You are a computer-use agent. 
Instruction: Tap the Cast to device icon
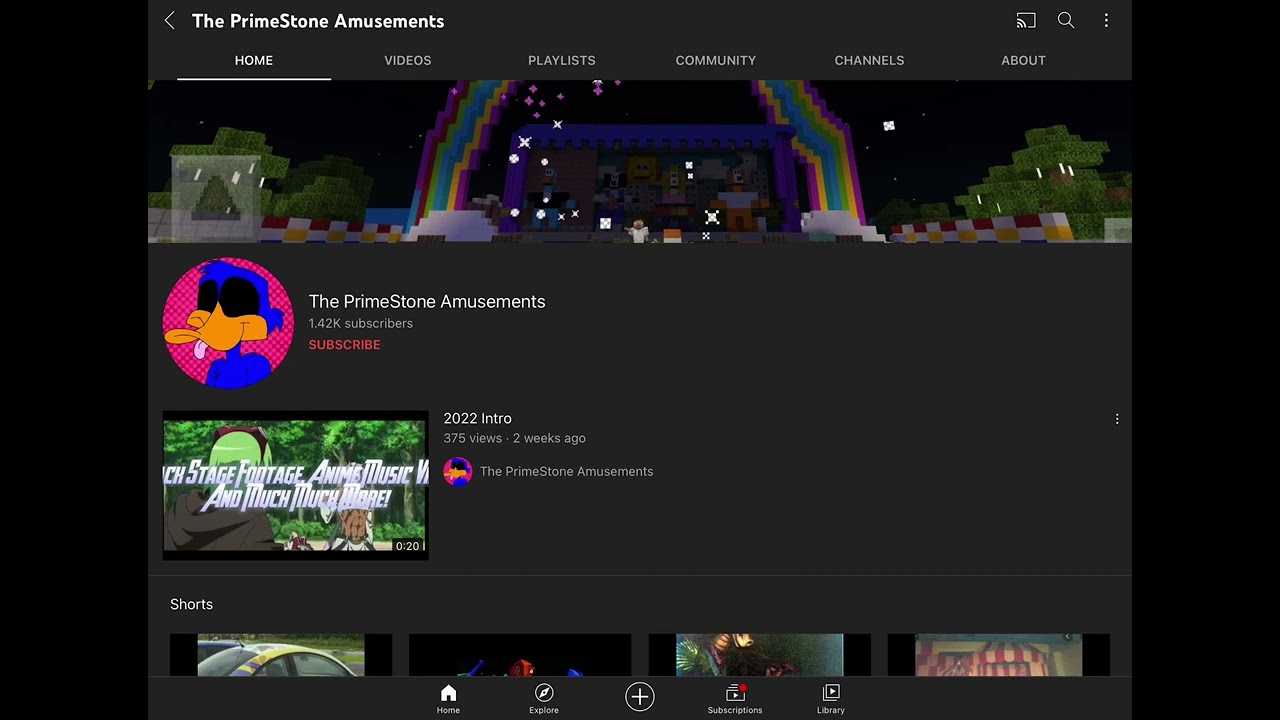[1026, 20]
